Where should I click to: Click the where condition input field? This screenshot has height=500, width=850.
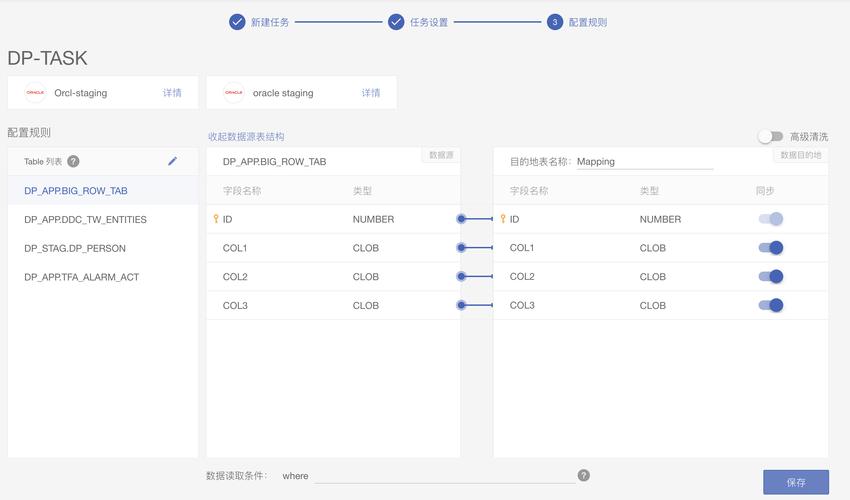pyautogui.click(x=445, y=476)
